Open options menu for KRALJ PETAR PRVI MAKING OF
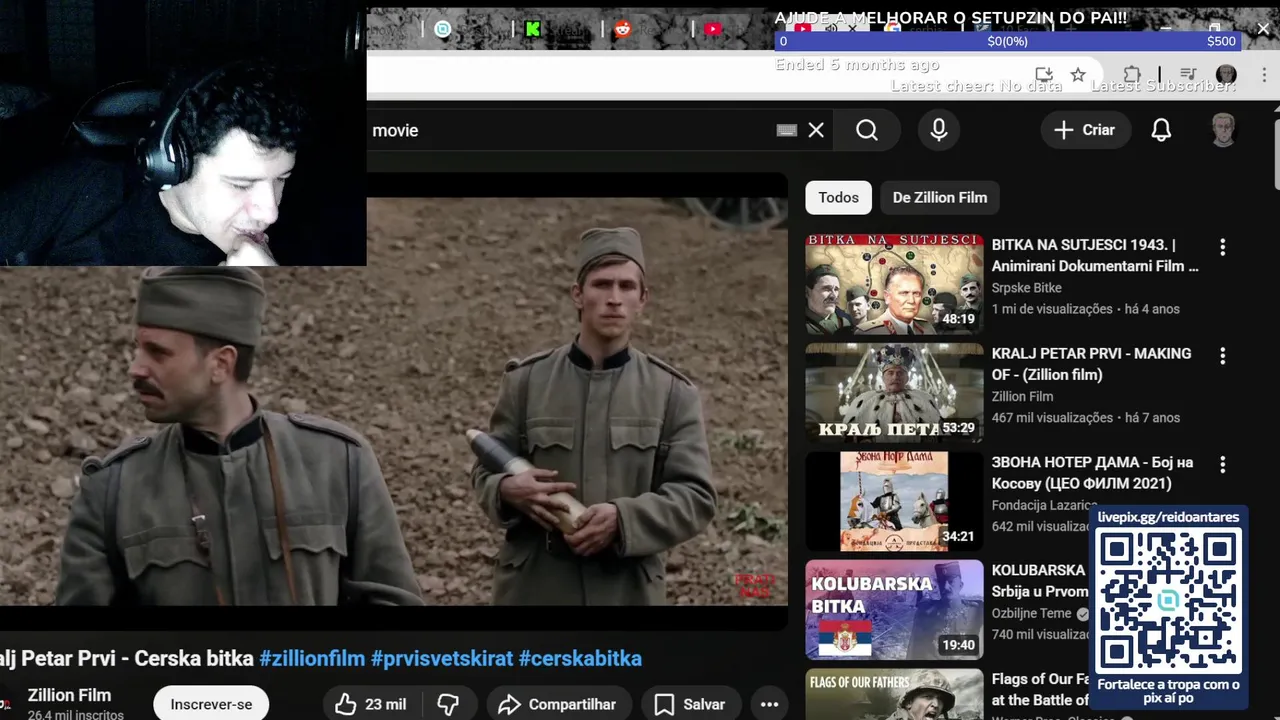This screenshot has height=720, width=1280. click(x=1222, y=356)
